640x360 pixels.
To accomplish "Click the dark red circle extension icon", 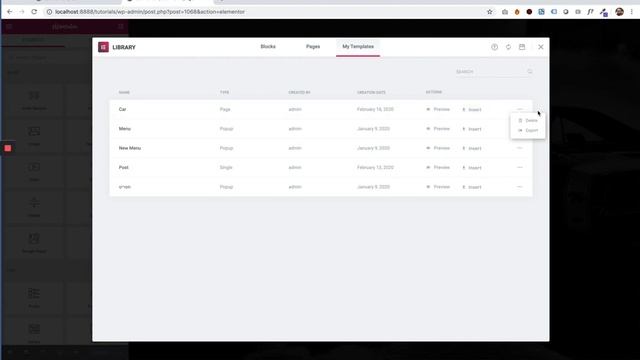I will [x=529, y=12].
